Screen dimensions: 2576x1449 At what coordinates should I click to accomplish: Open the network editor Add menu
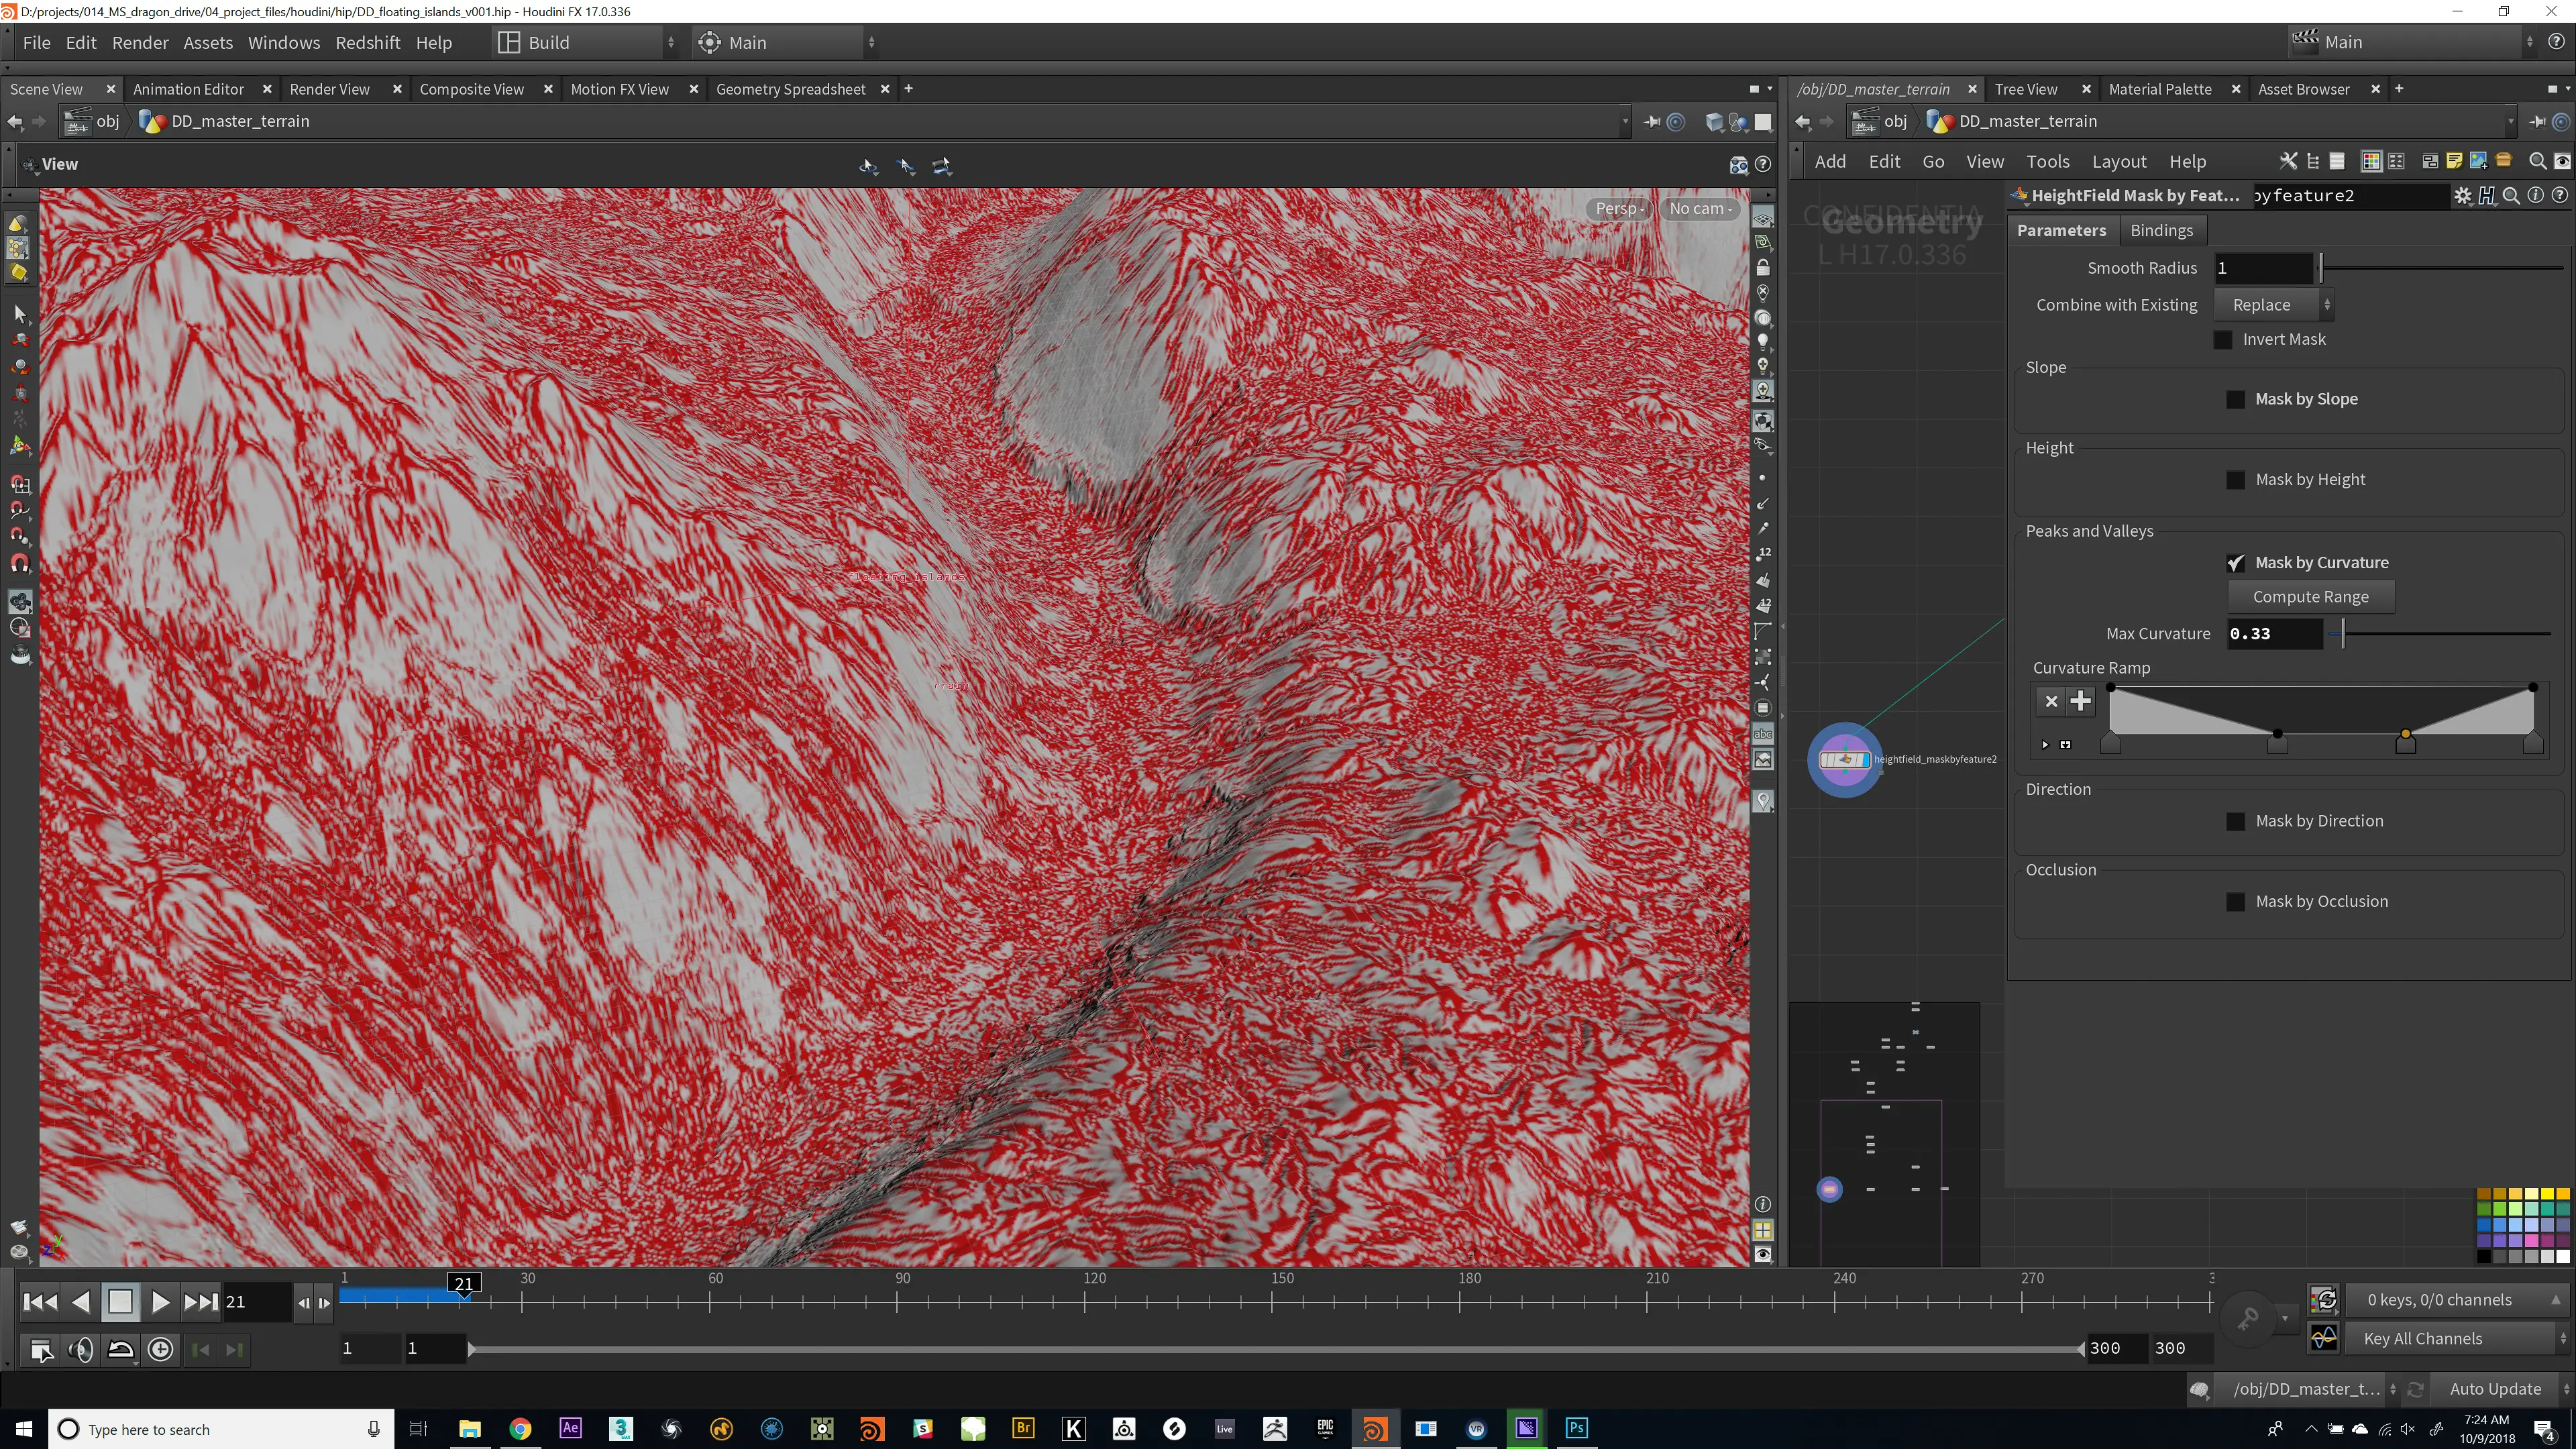1830,161
